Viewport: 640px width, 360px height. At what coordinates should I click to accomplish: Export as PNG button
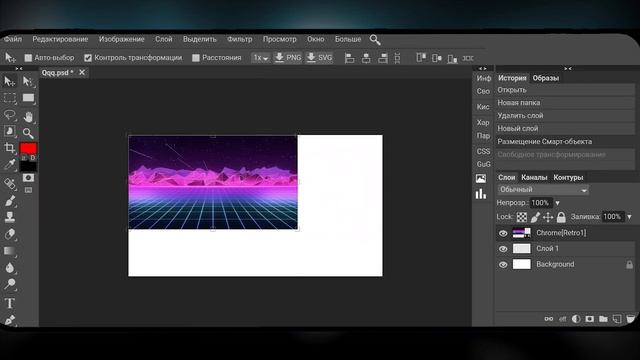click(x=288, y=58)
